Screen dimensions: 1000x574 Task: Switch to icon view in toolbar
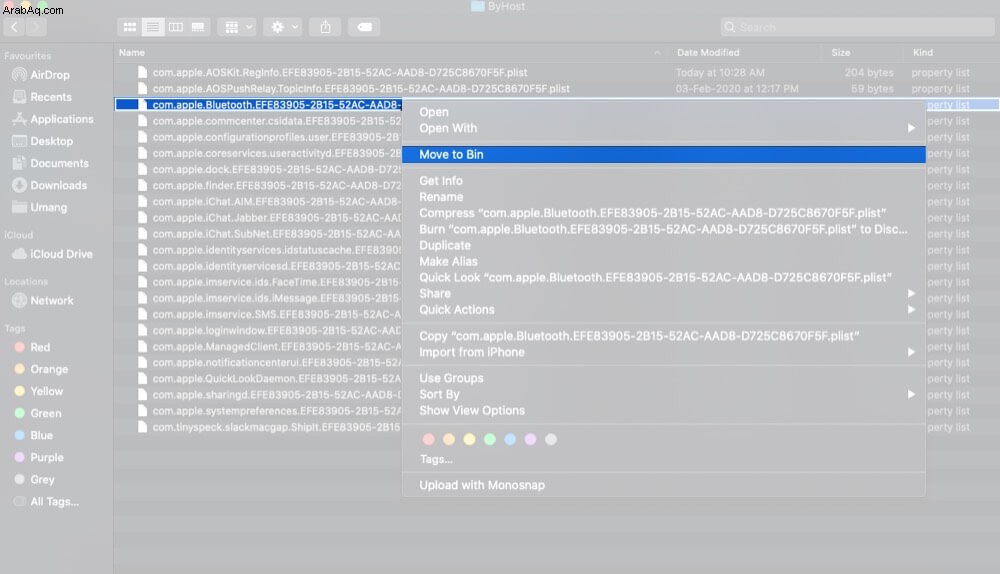[129, 27]
